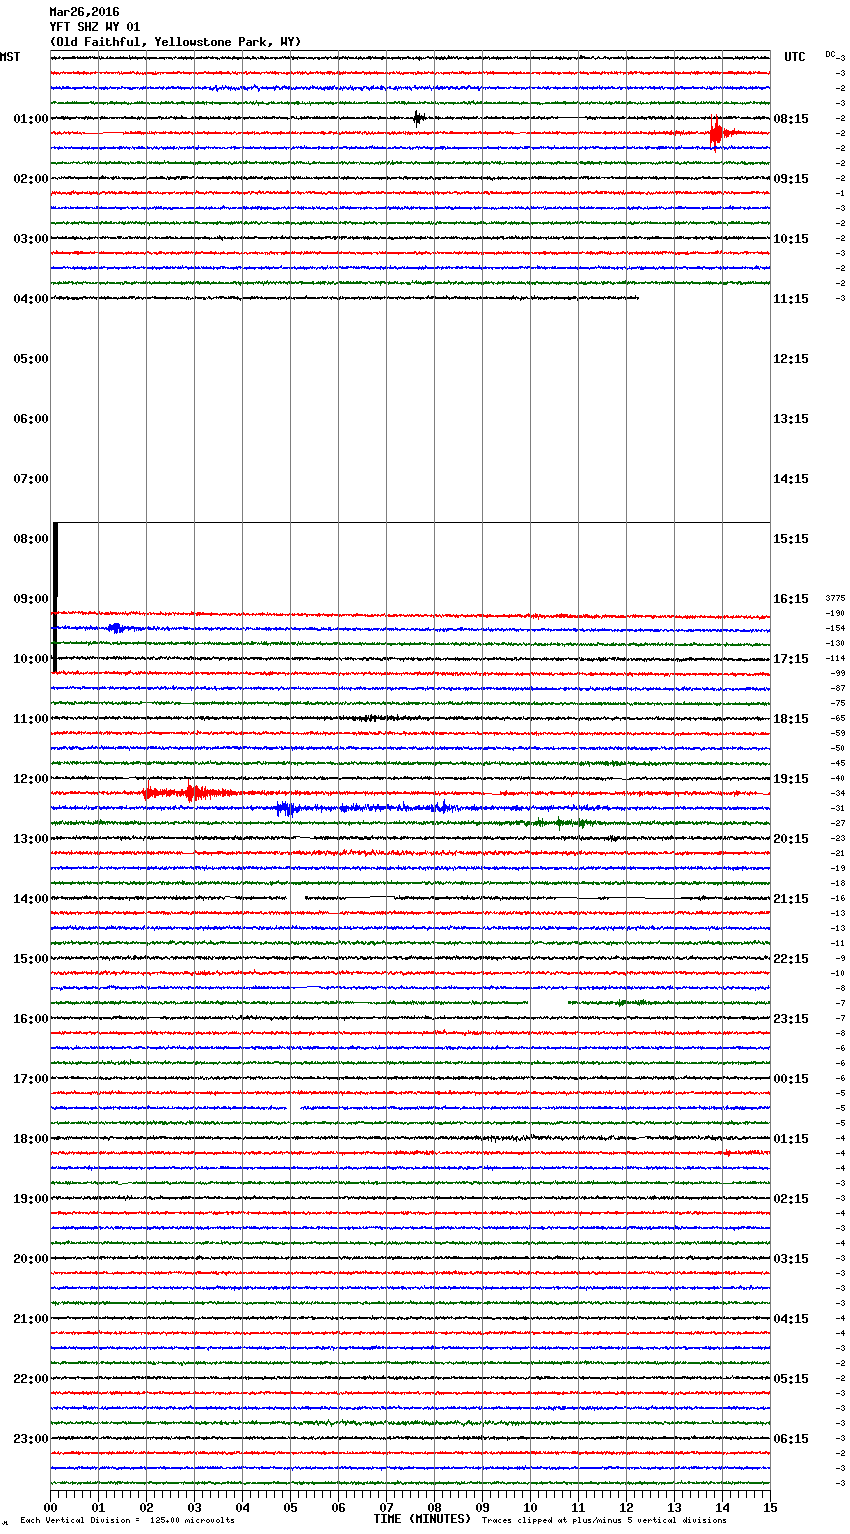Click the 13 minute tick label on bottom axis
The image size is (850, 1534).
coord(674,1507)
